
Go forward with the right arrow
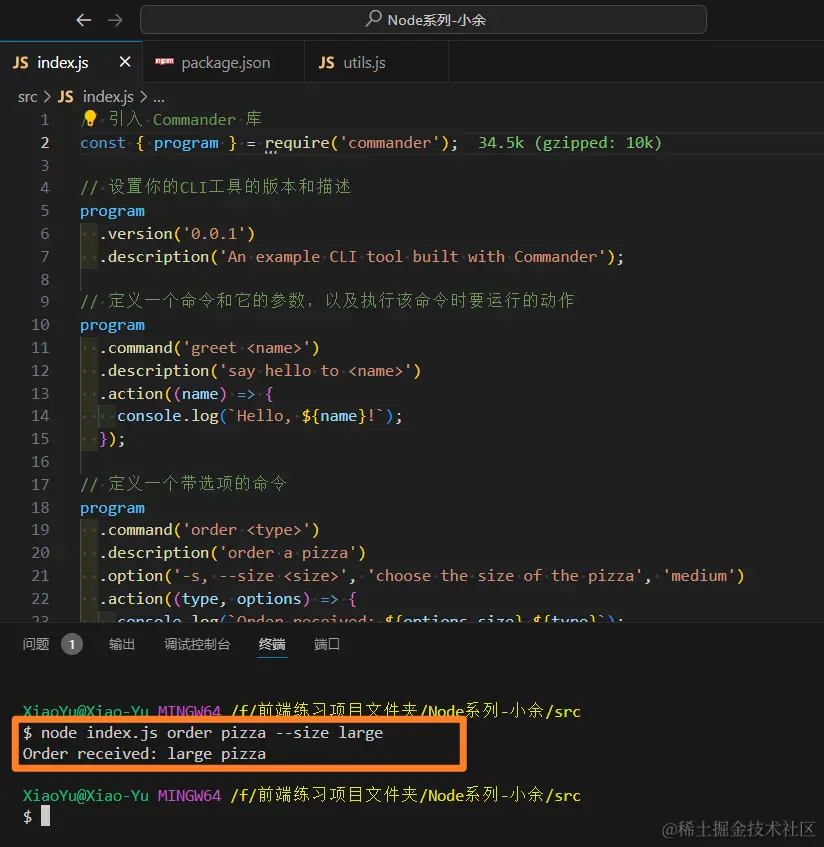tap(115, 21)
